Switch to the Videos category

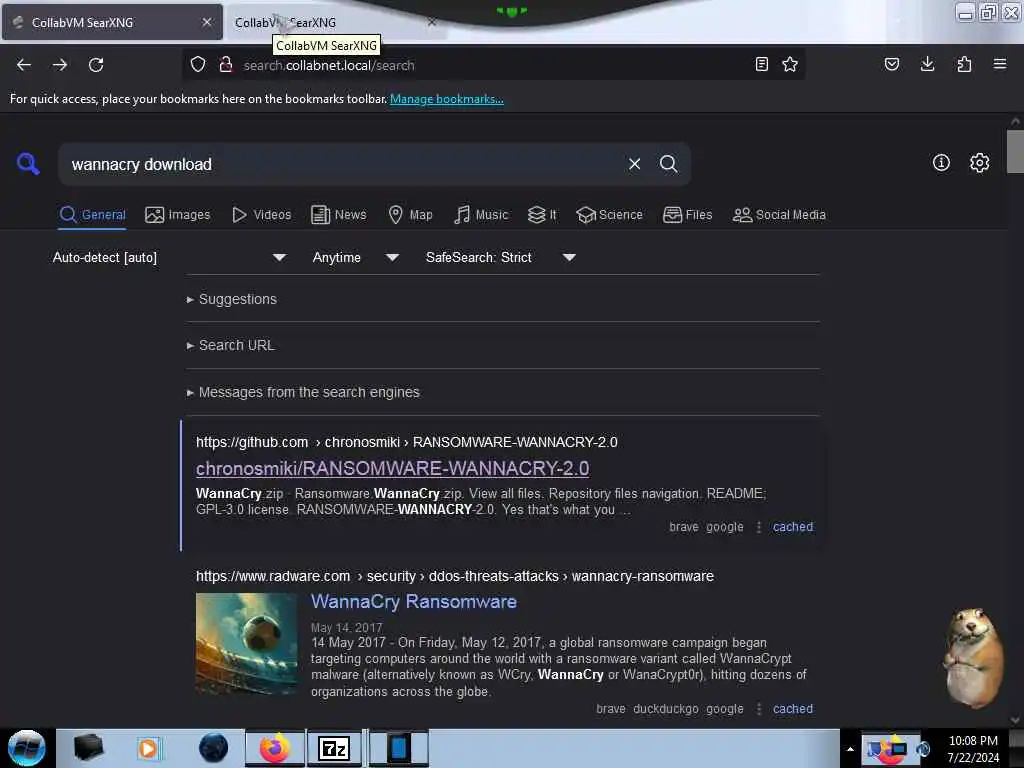tap(261, 215)
